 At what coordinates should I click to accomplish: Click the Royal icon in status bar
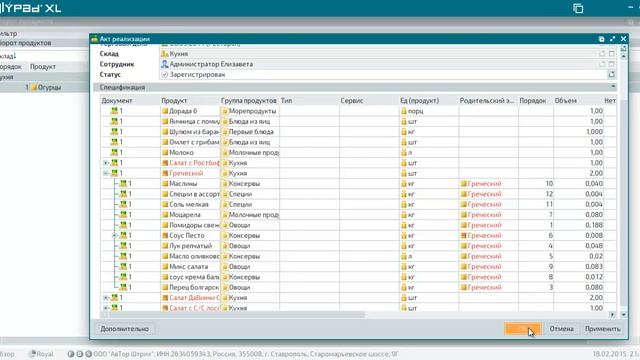click(33, 354)
